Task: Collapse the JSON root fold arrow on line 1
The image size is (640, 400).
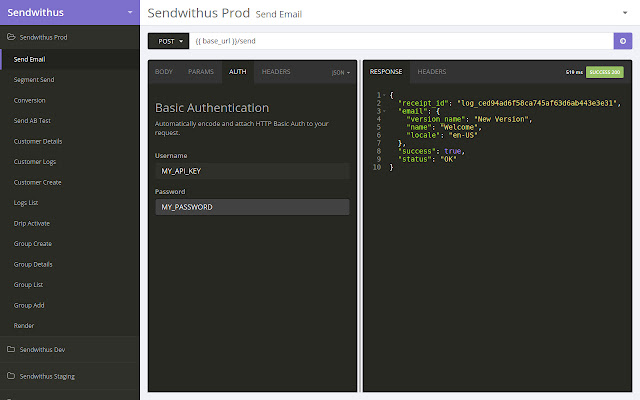Action: (x=386, y=94)
